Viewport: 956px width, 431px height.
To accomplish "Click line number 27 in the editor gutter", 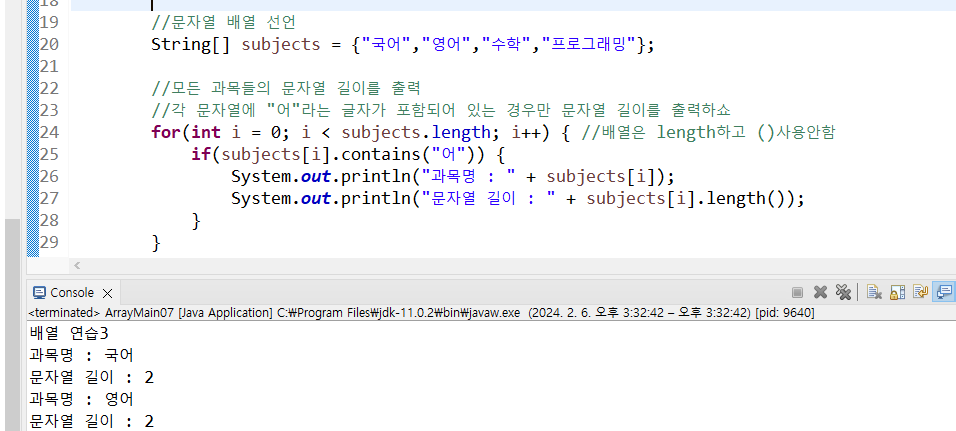I will [x=49, y=198].
